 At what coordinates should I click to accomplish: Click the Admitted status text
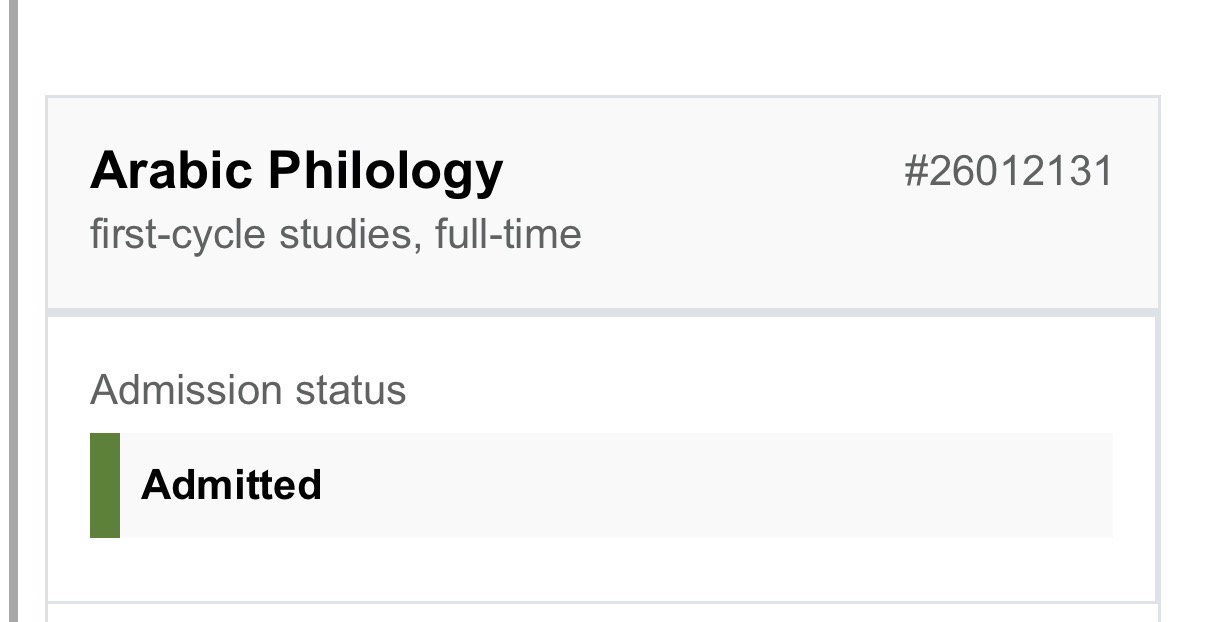point(231,485)
